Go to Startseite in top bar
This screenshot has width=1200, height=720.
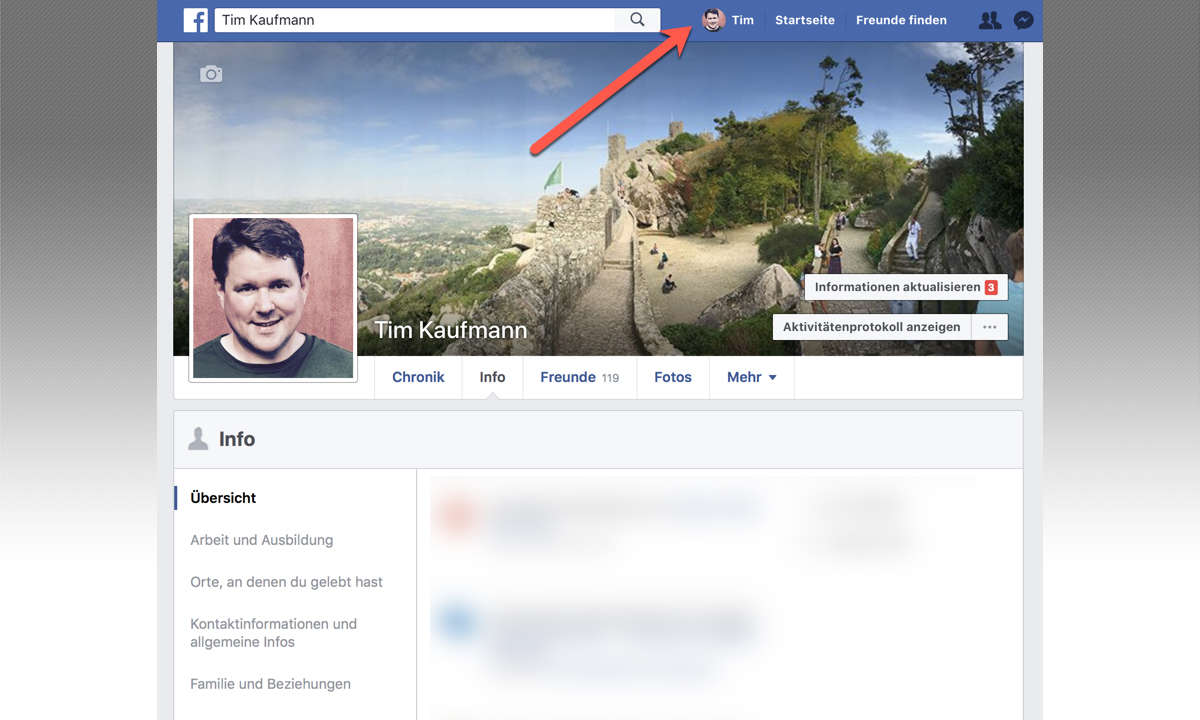click(x=804, y=20)
